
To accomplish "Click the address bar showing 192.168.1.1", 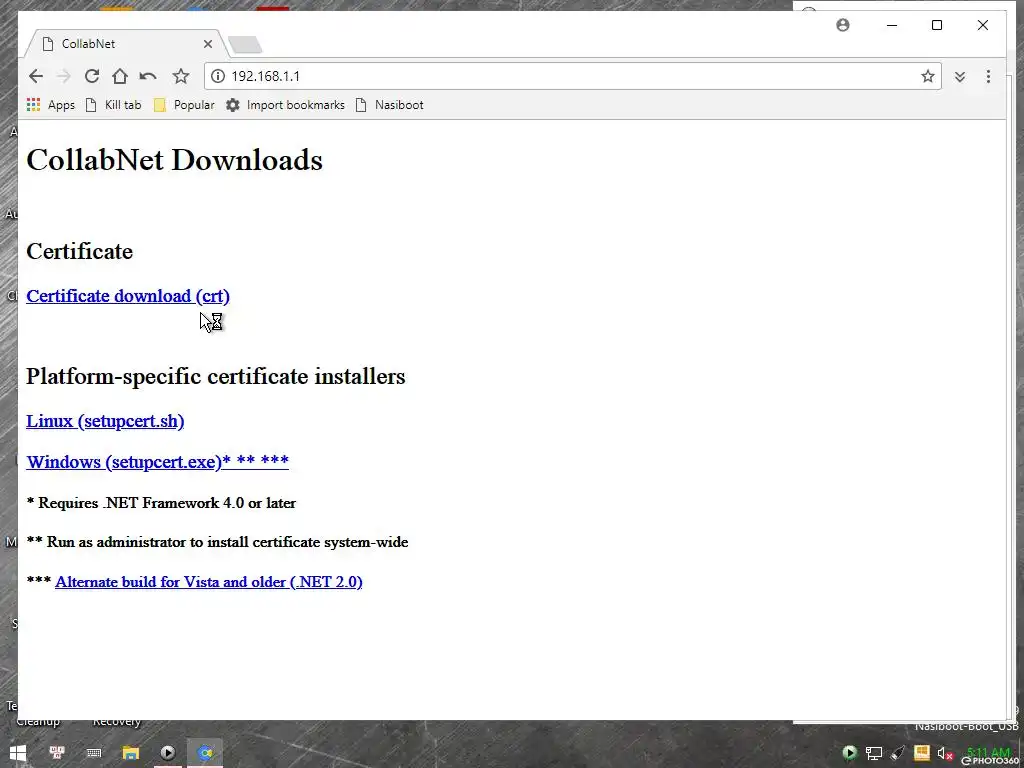I will (x=573, y=76).
